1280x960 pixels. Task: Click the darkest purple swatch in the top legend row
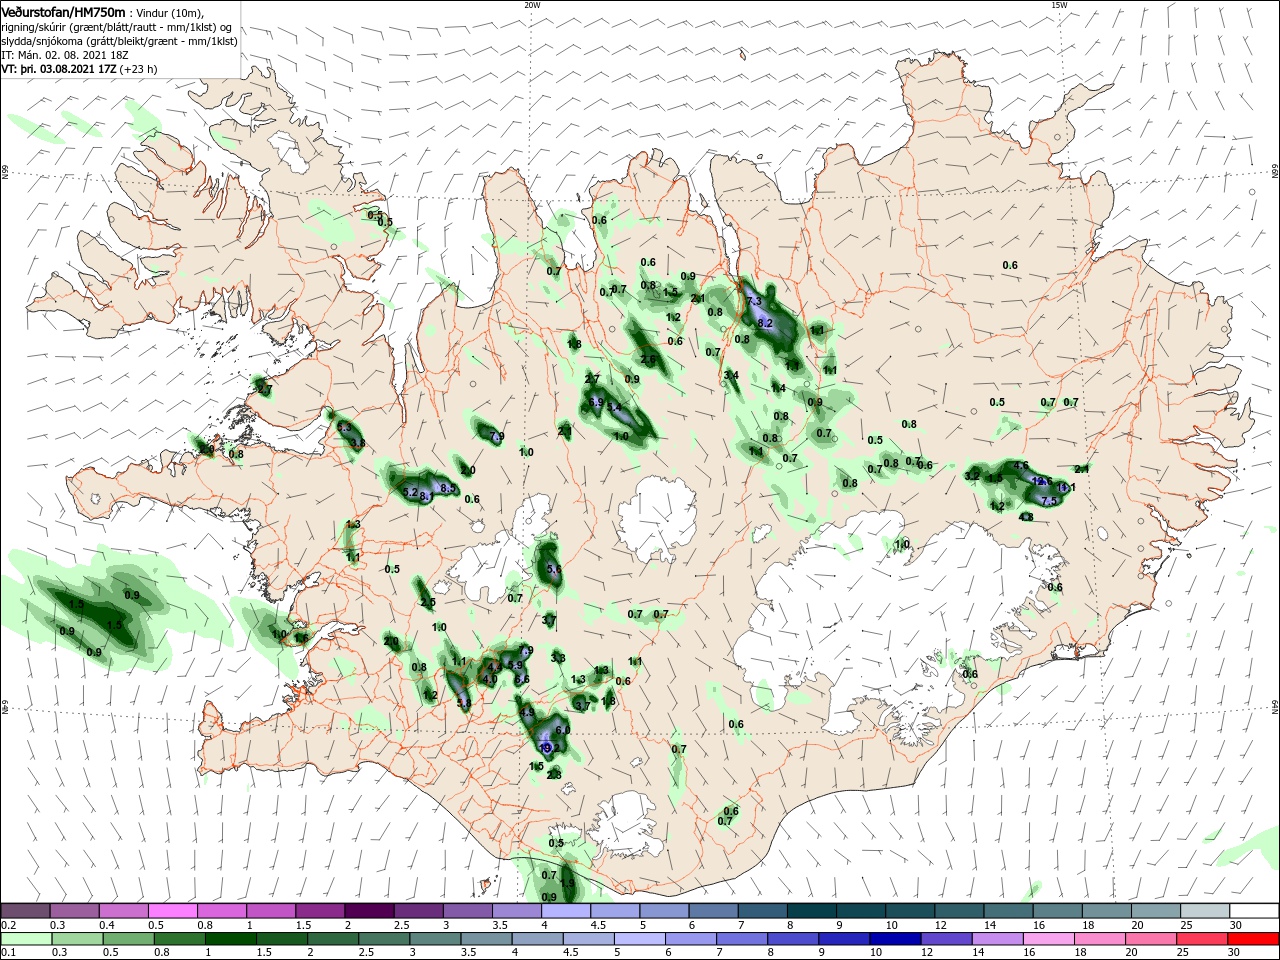369,911
